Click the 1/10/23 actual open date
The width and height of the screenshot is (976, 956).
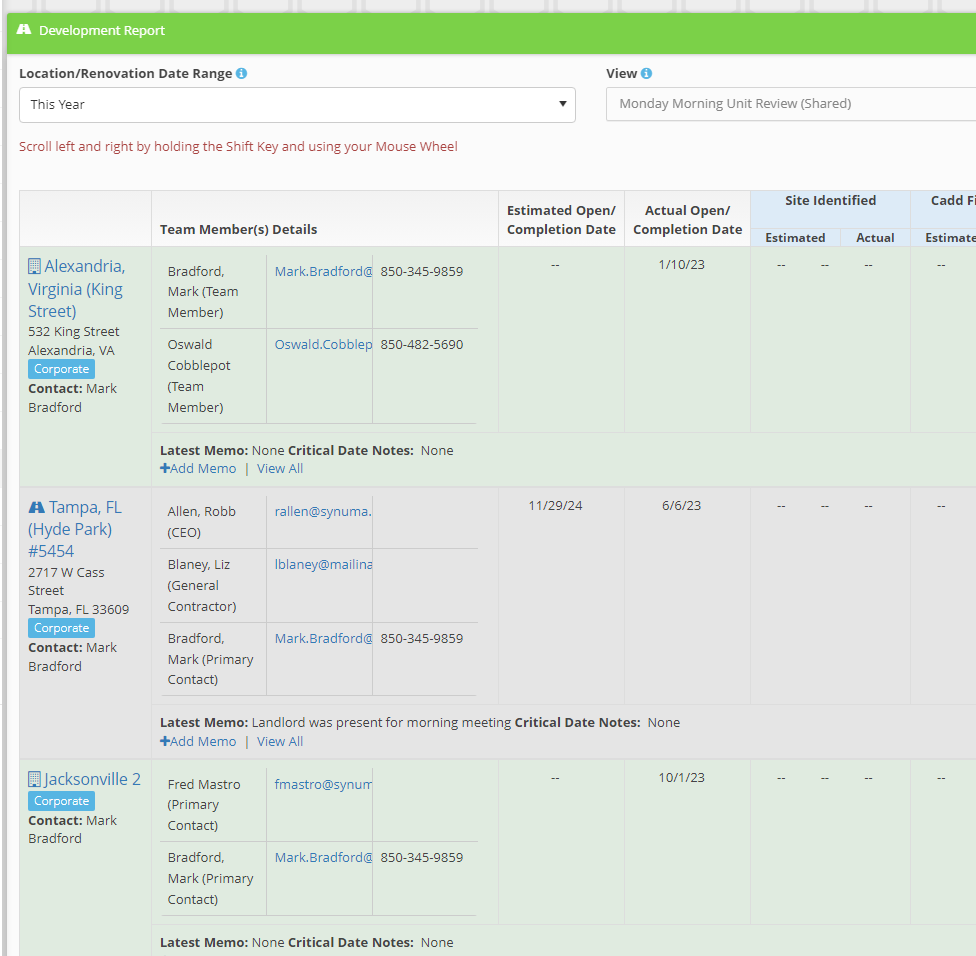(682, 265)
